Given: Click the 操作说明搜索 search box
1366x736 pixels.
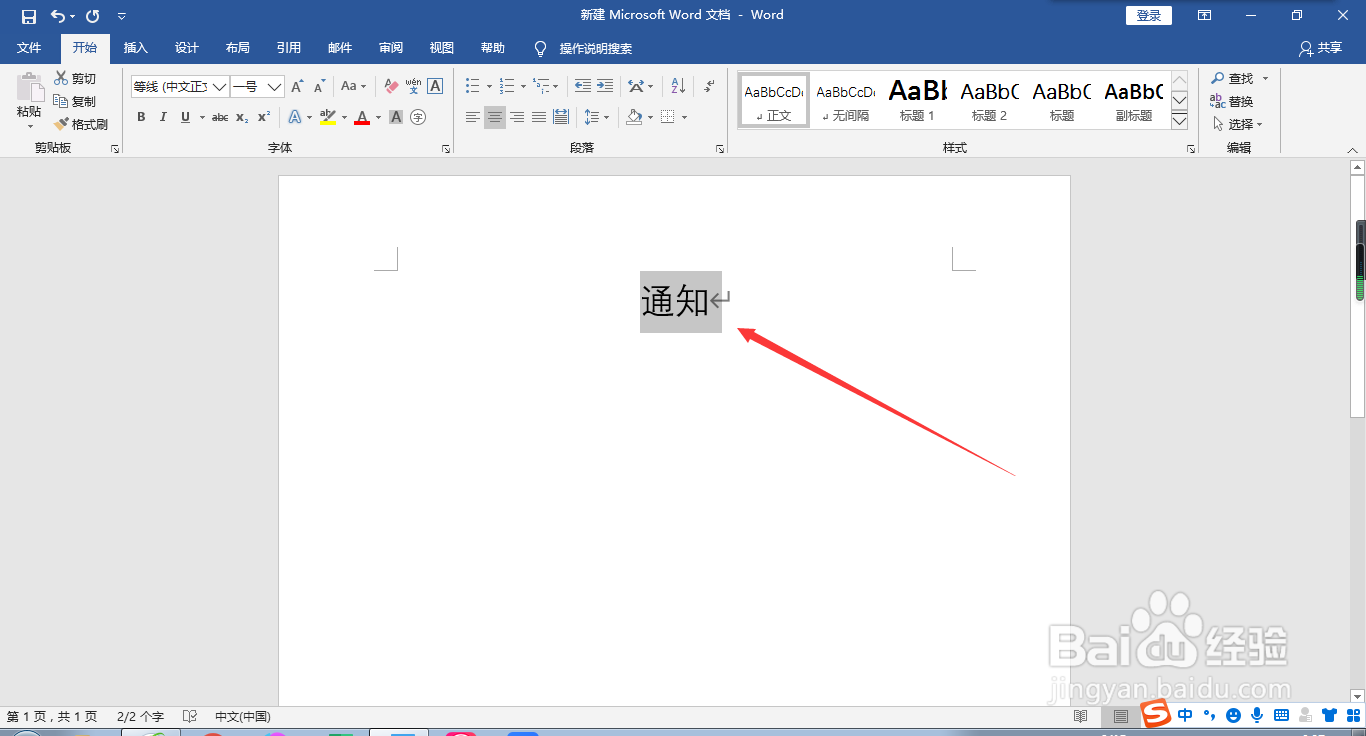Looking at the screenshot, I should 595,48.
